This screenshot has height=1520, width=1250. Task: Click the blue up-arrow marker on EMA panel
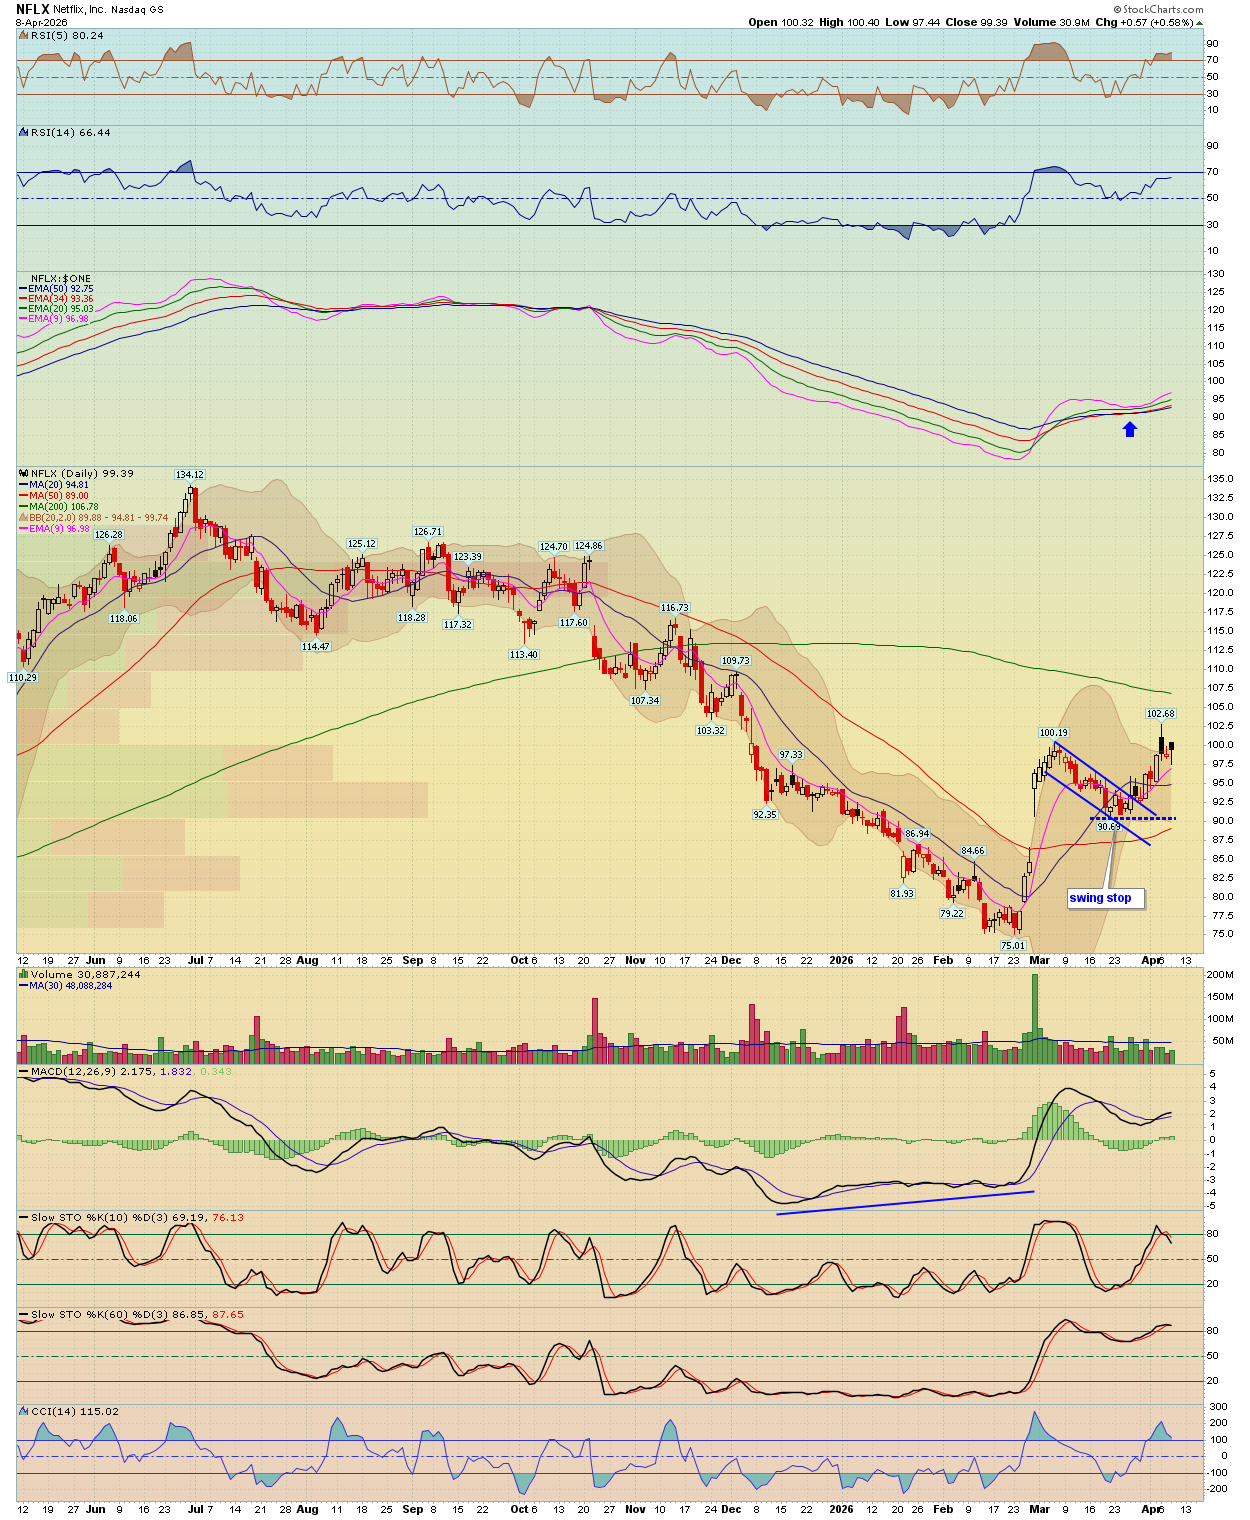[1130, 429]
